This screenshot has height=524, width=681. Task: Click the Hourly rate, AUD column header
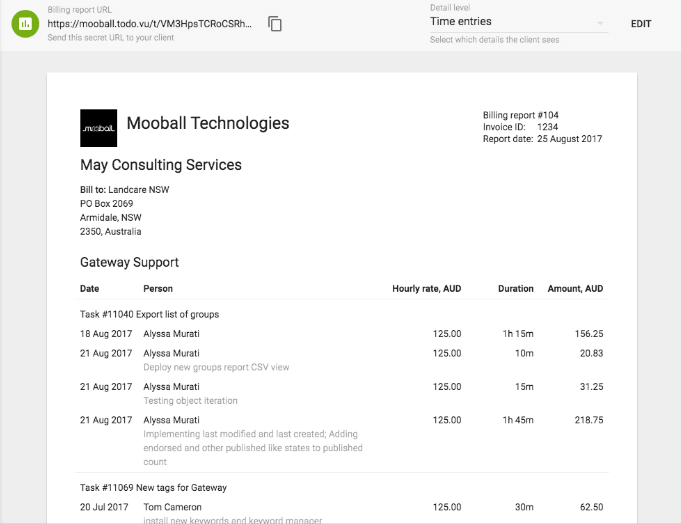(x=426, y=289)
